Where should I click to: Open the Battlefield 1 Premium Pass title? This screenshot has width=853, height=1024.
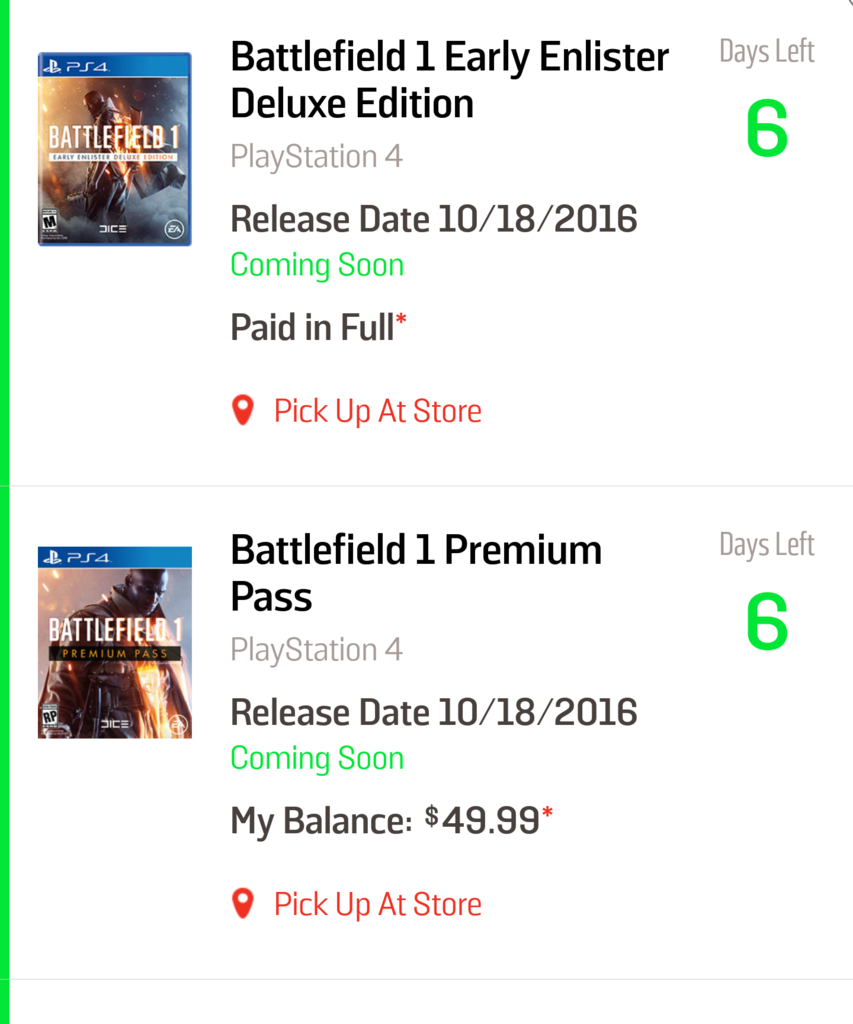point(416,573)
